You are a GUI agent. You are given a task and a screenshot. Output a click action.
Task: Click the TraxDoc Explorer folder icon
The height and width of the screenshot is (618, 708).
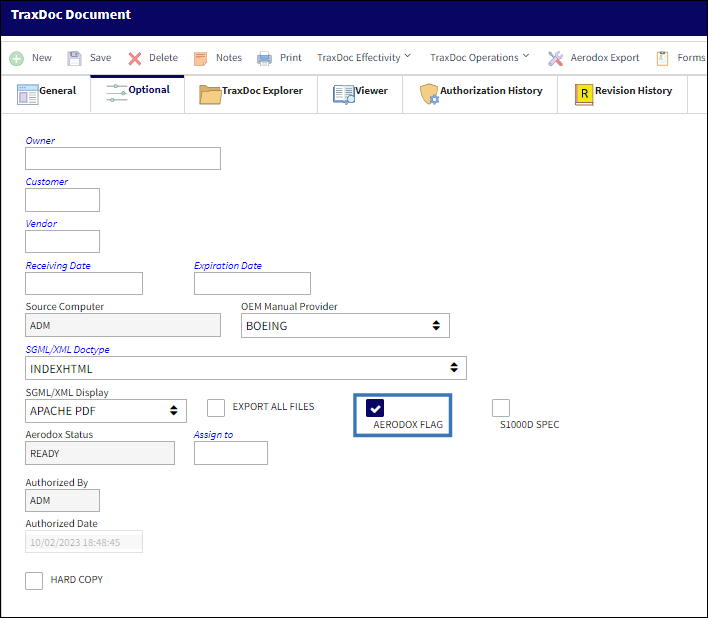[x=210, y=95]
